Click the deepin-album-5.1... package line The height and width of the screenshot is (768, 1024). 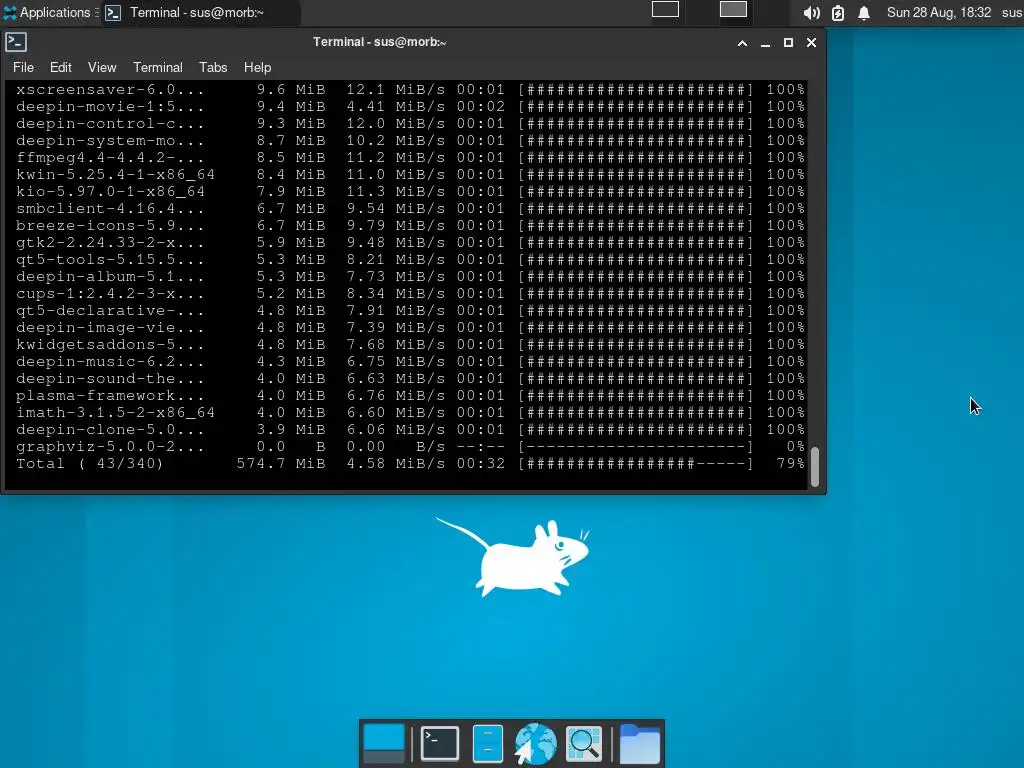(410, 276)
